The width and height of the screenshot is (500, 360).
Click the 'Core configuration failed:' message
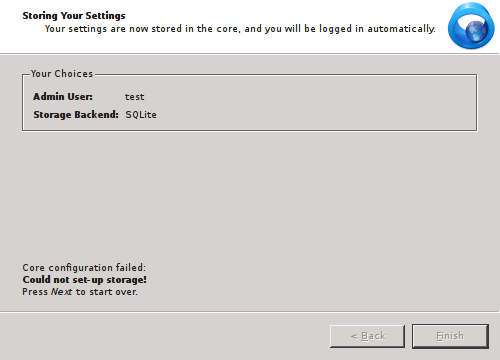(84, 268)
